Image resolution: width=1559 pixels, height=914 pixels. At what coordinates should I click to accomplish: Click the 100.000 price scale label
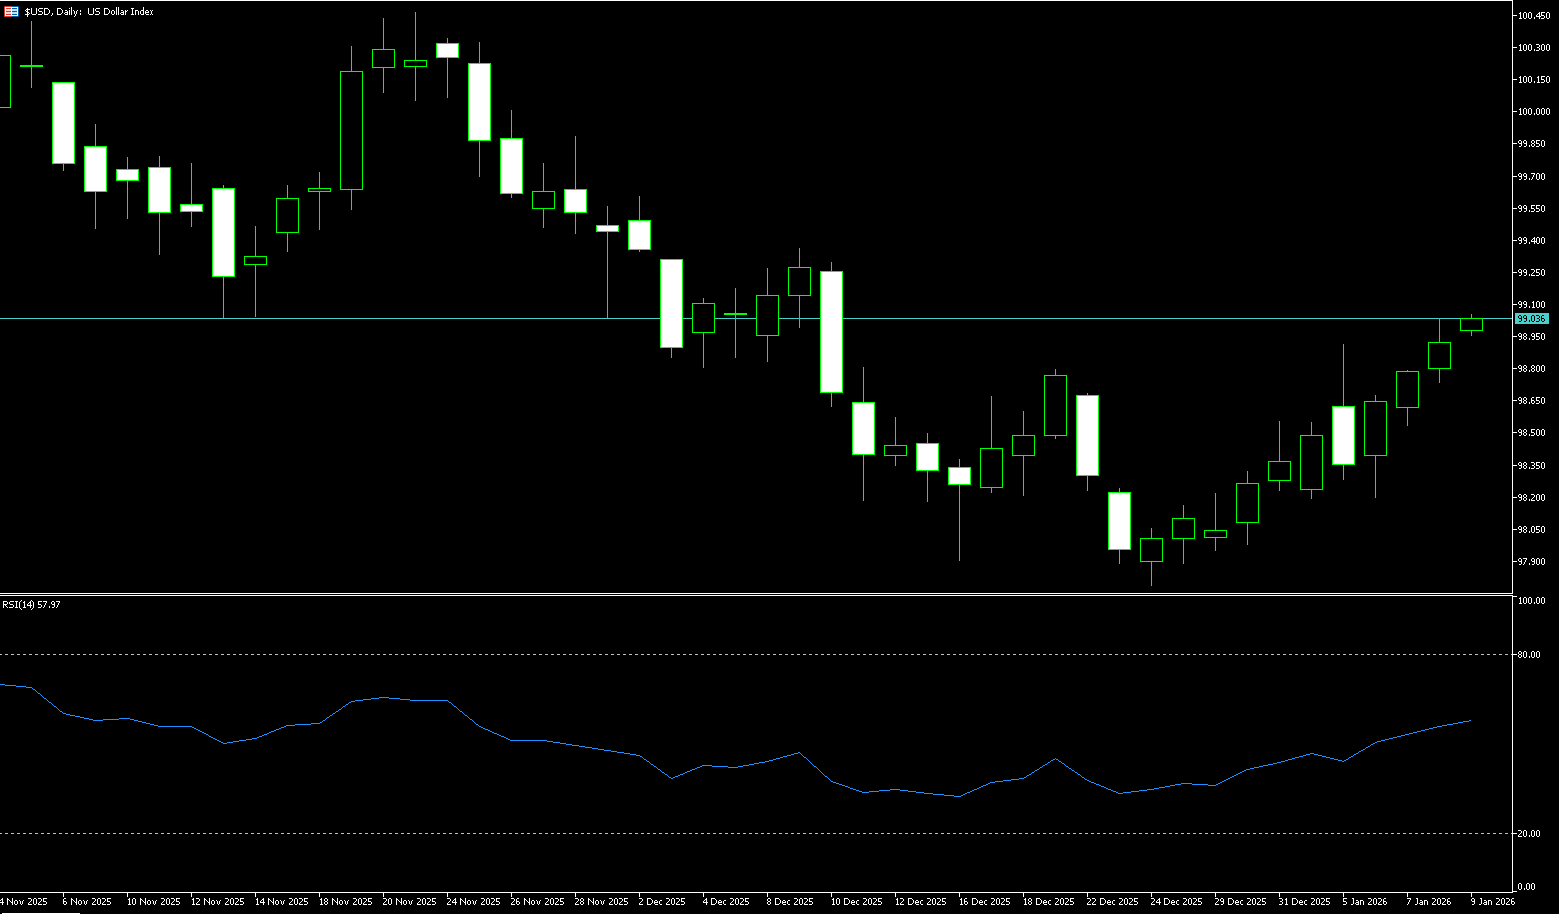(x=1533, y=112)
